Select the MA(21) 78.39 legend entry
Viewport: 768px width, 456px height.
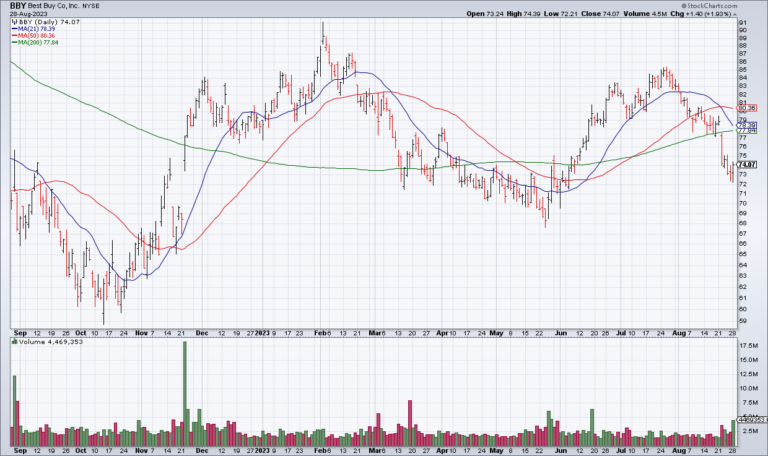(33, 29)
